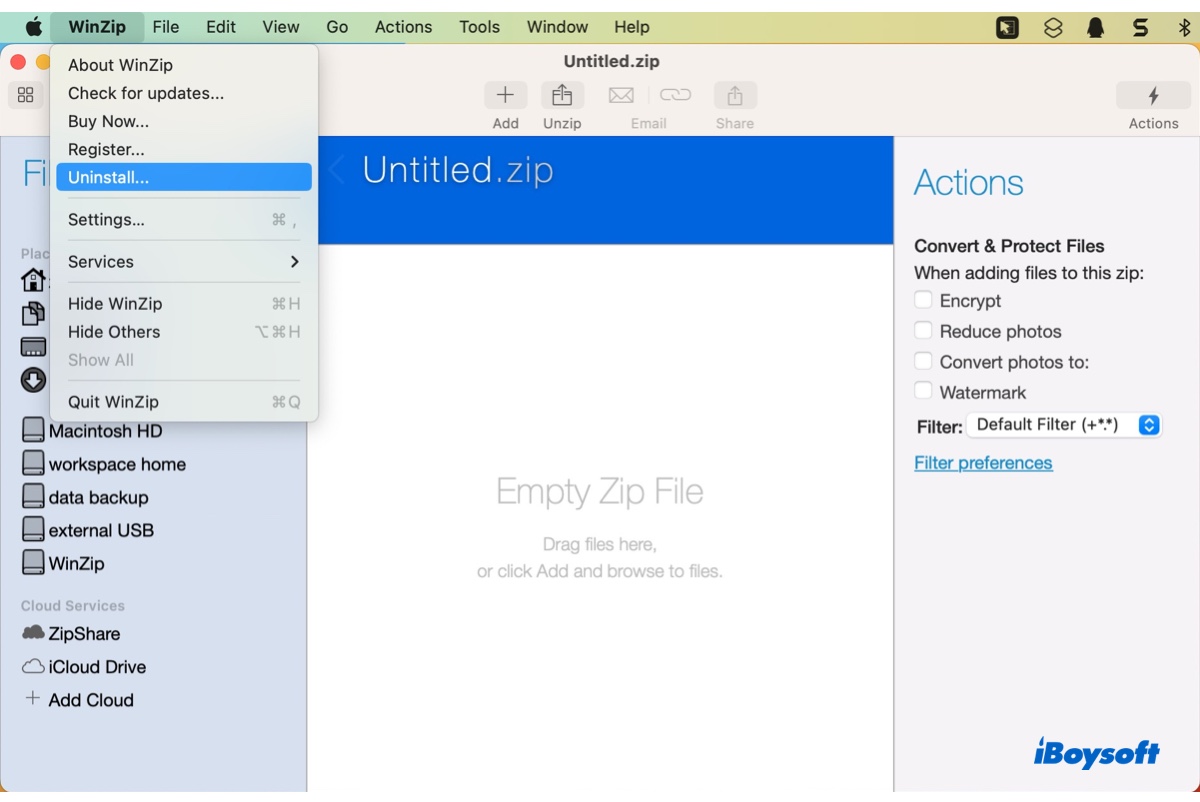Check the Reduce photos option
The width and height of the screenshot is (1200, 802).
pyautogui.click(x=923, y=331)
